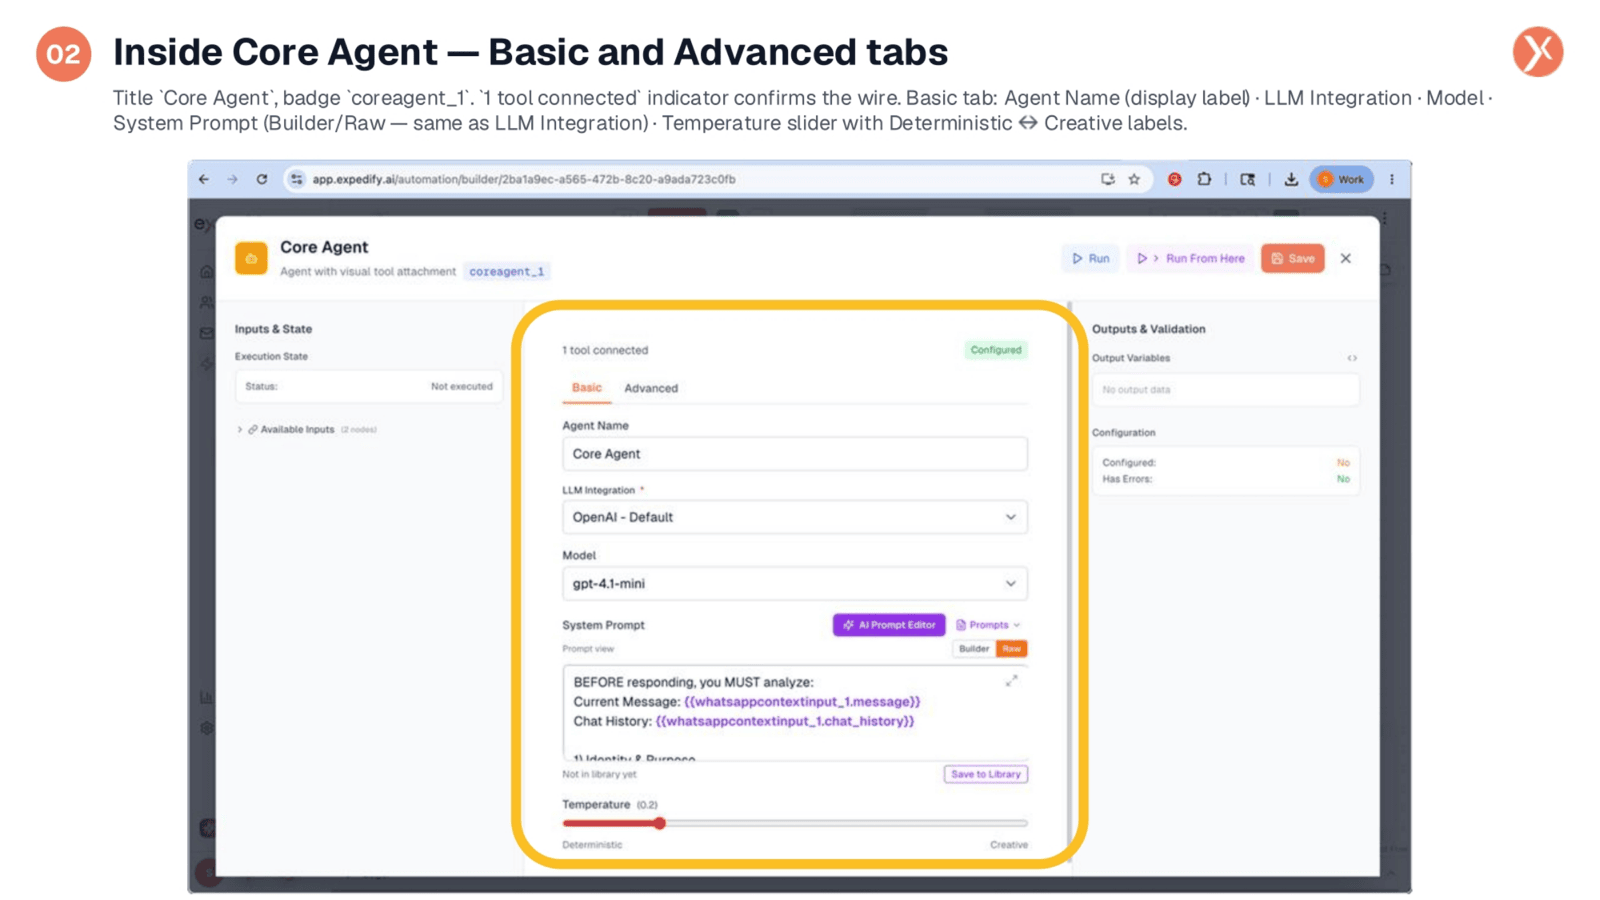Click the Available Inputs link icon
This screenshot has height=900, width=1600.
click(x=253, y=429)
